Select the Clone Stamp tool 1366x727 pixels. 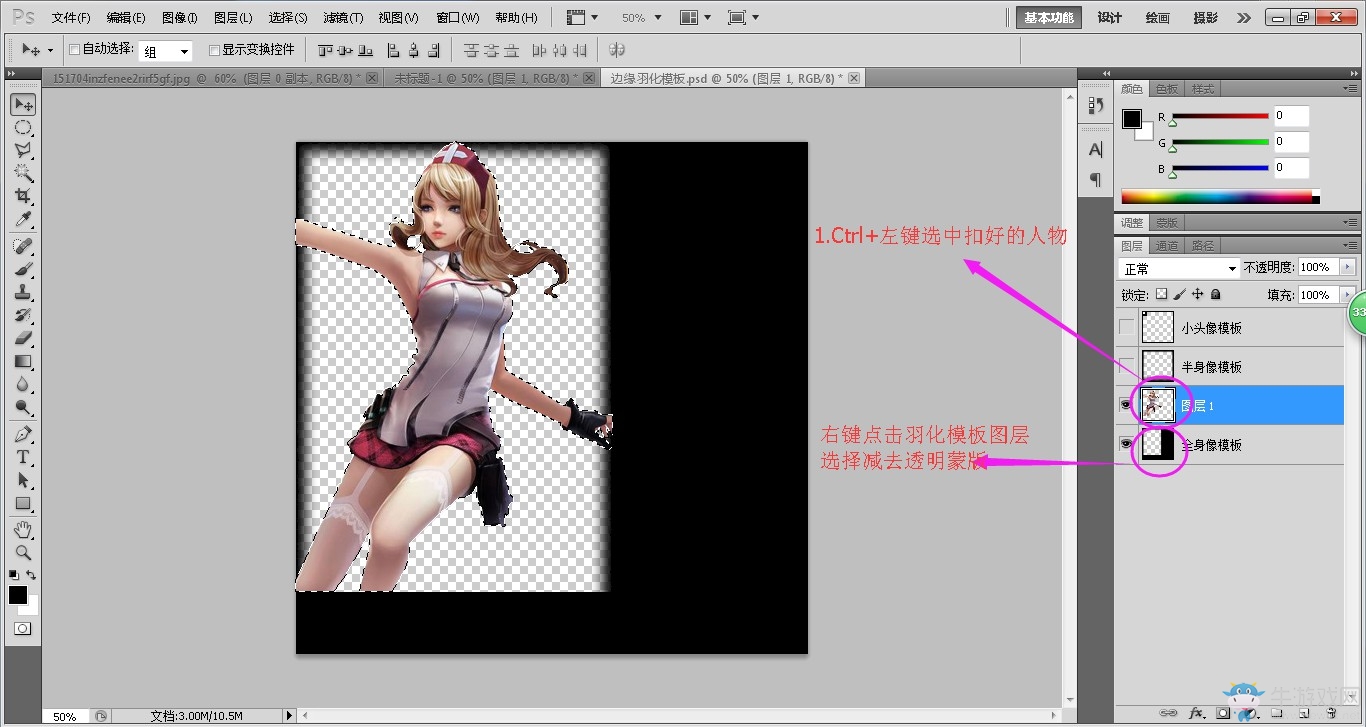click(x=22, y=292)
